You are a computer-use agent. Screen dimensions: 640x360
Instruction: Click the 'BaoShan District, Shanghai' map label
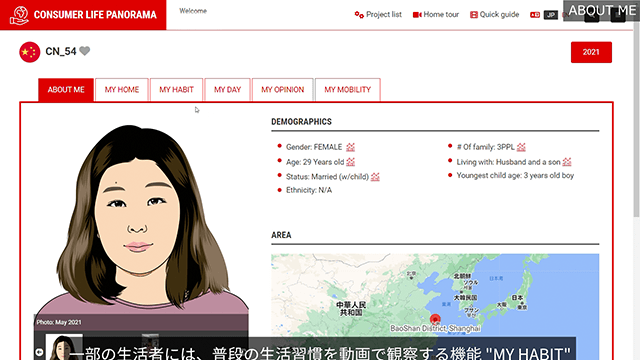coord(435,329)
